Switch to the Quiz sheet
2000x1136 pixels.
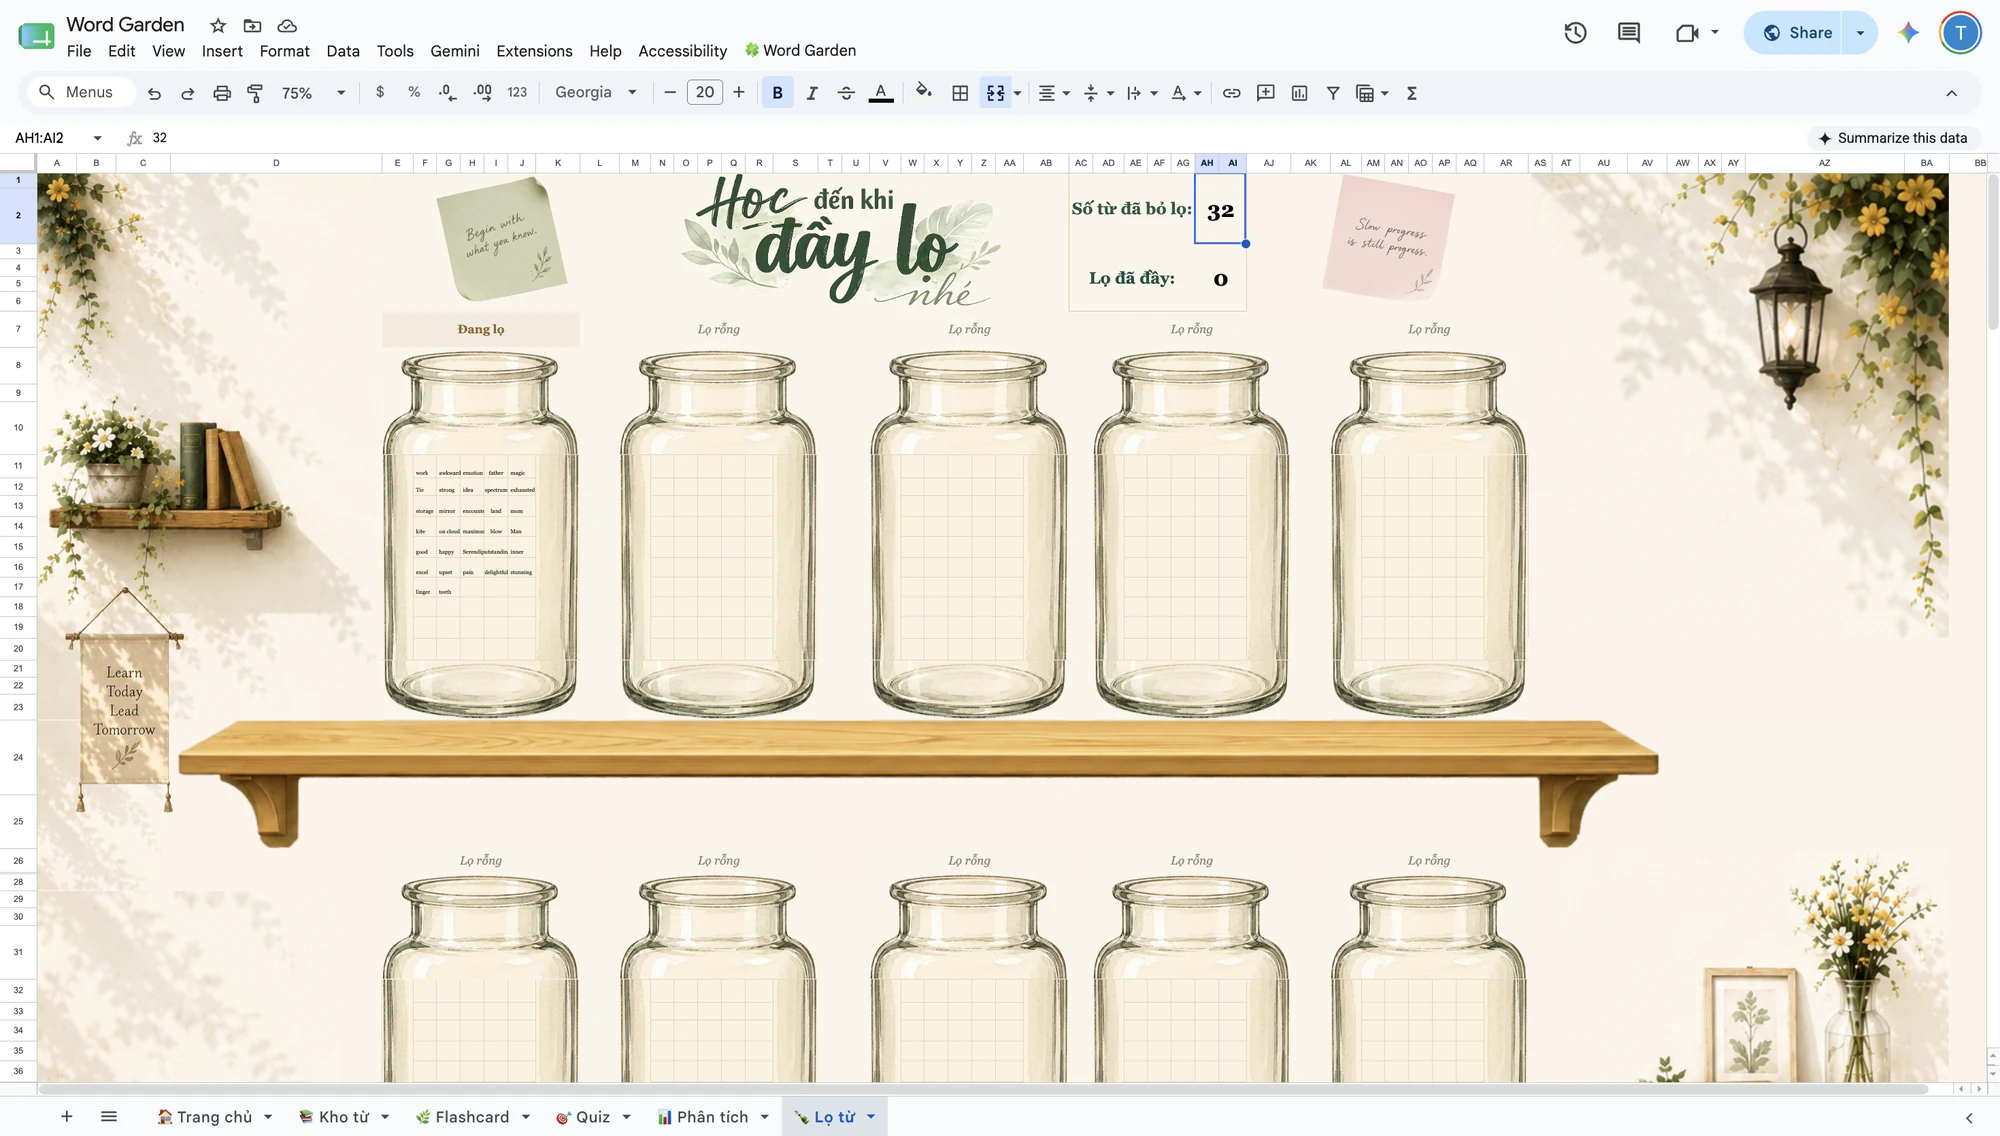593,1117
